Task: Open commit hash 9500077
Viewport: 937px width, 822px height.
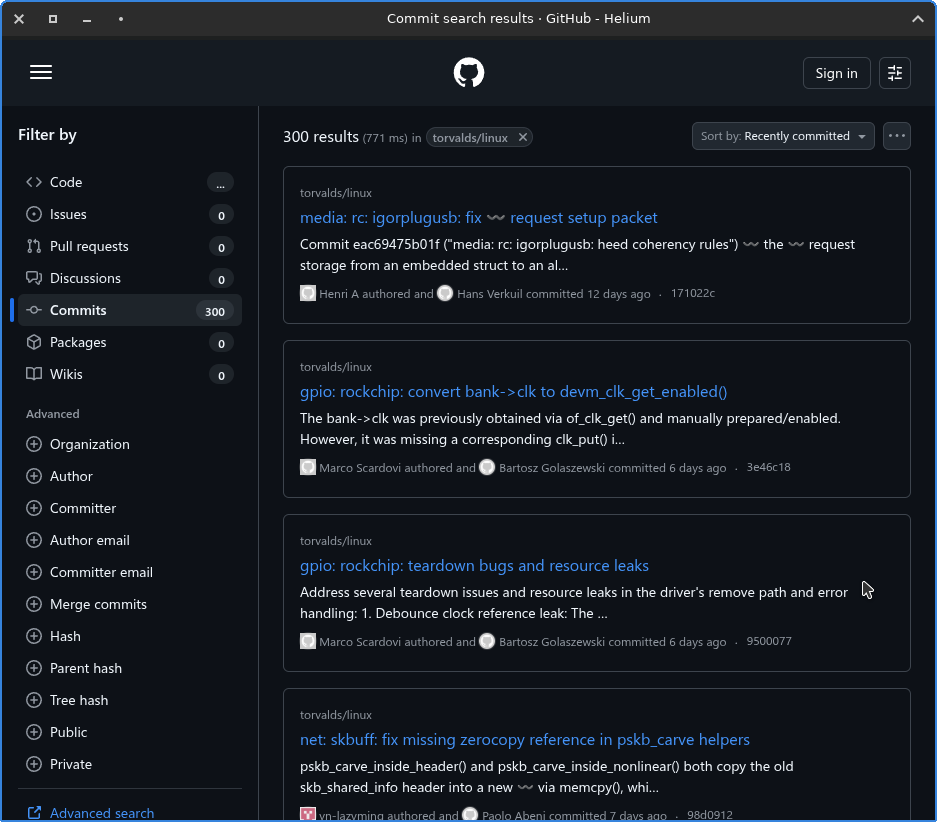Action: [769, 641]
